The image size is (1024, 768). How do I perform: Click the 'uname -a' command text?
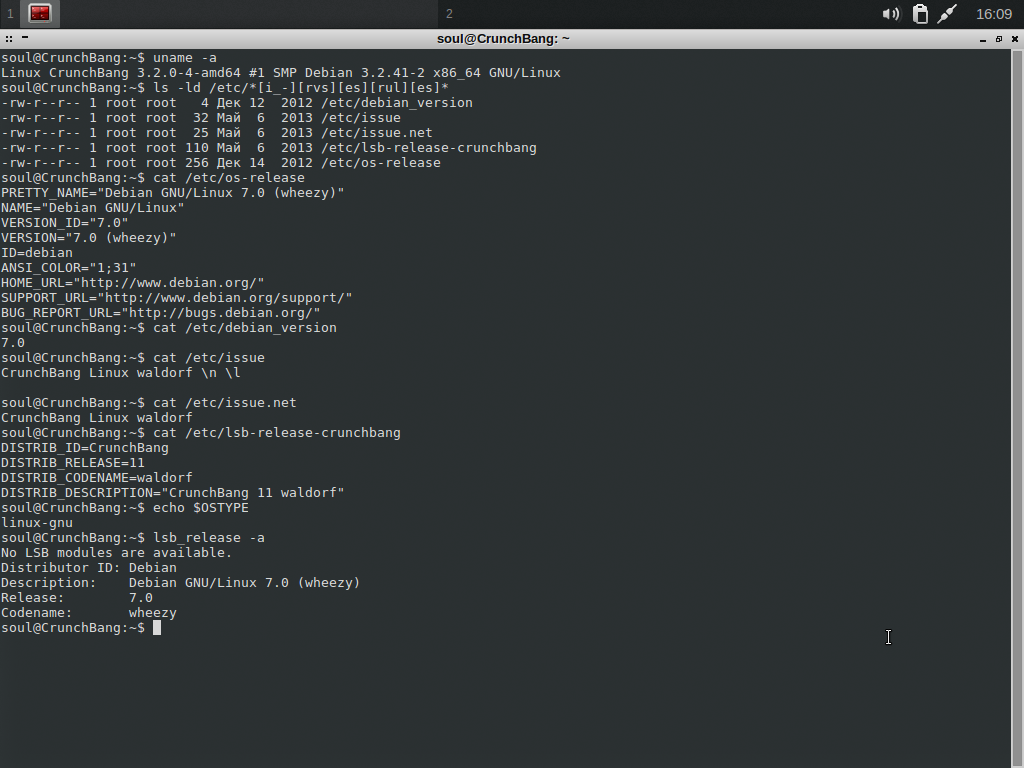185,57
